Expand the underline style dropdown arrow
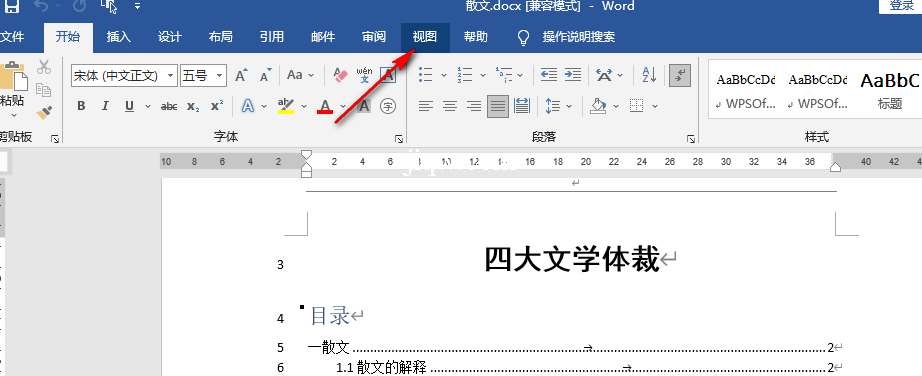The width and height of the screenshot is (922, 376). click(148, 107)
